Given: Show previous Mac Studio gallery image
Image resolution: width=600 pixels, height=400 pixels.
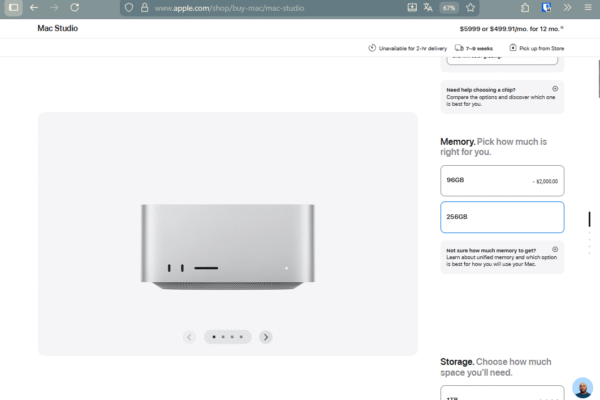Looking at the screenshot, I should click(x=189, y=337).
